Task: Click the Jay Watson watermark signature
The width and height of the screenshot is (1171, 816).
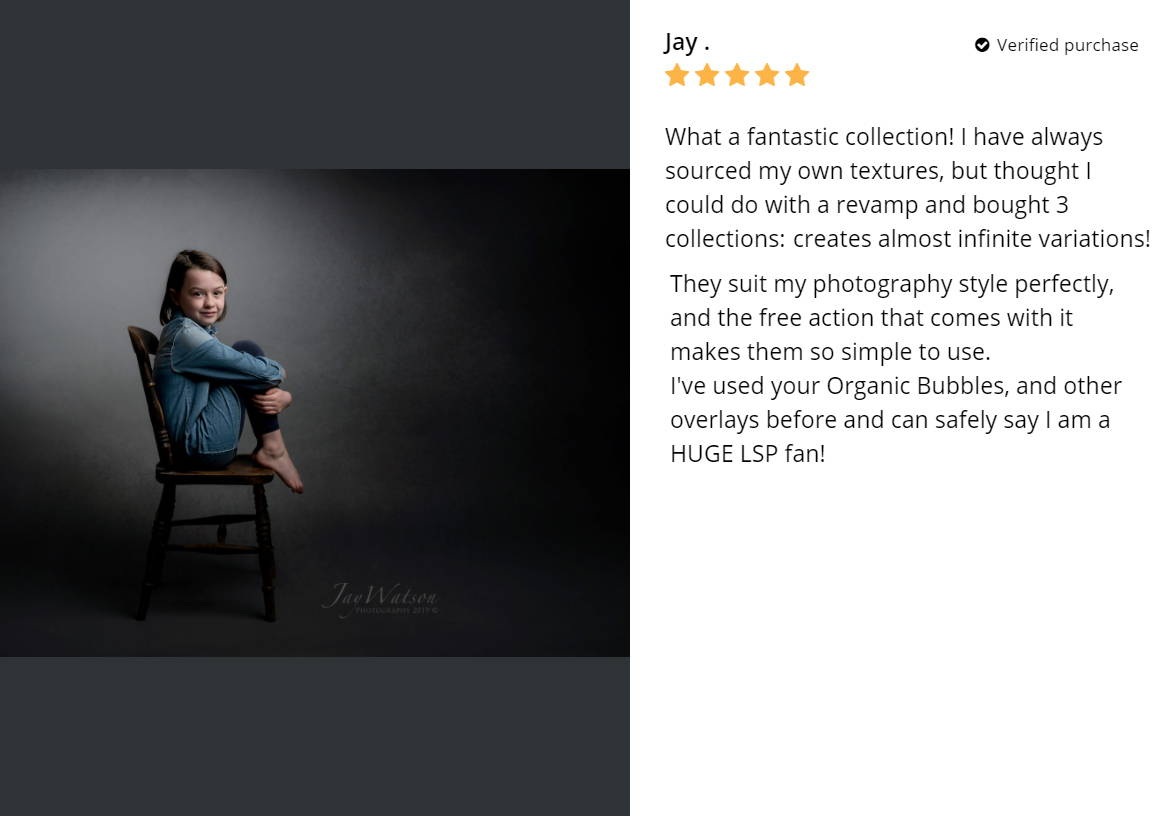Action: 380,599
